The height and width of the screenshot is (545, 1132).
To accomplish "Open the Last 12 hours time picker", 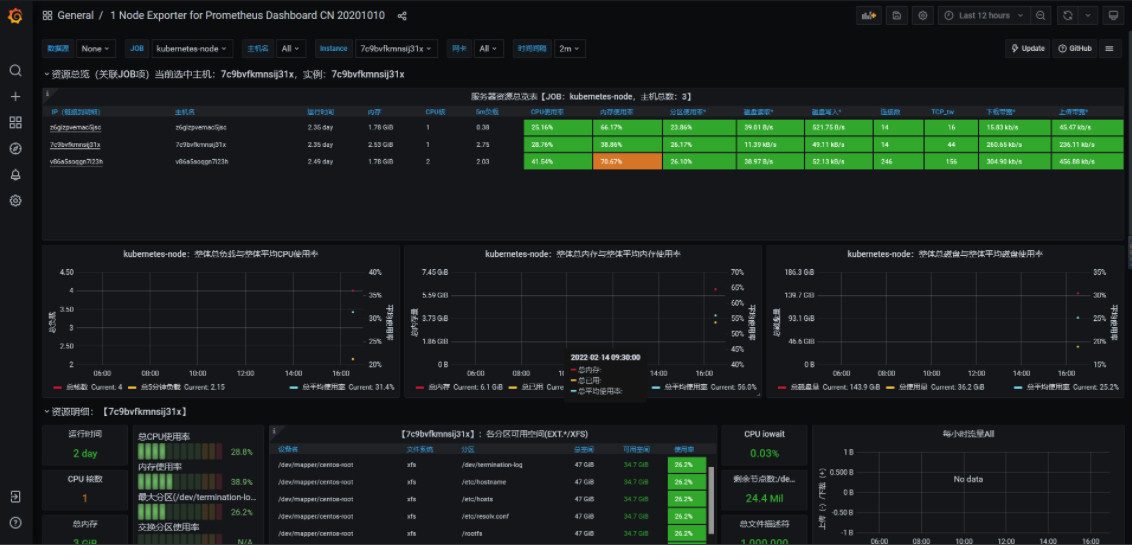I will pyautogui.click(x=984, y=16).
